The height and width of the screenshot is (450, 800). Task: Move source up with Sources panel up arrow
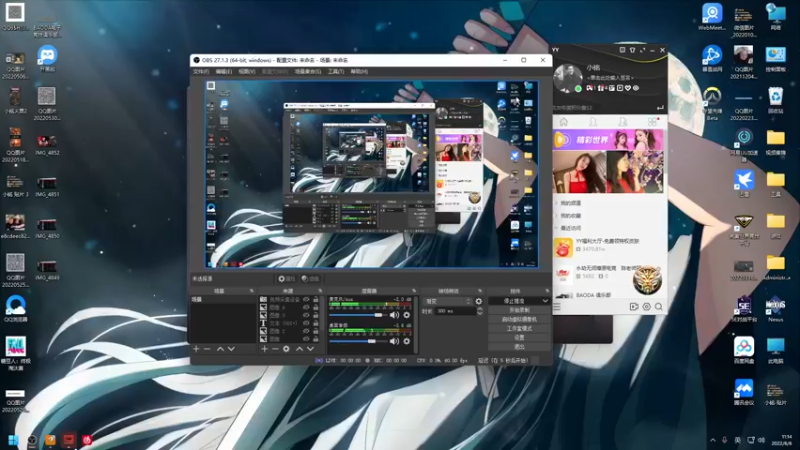299,349
